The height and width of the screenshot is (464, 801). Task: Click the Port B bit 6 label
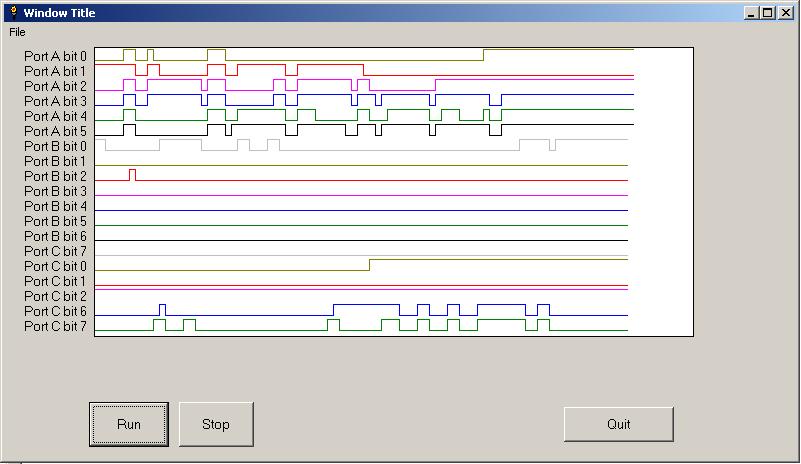pyautogui.click(x=55, y=237)
